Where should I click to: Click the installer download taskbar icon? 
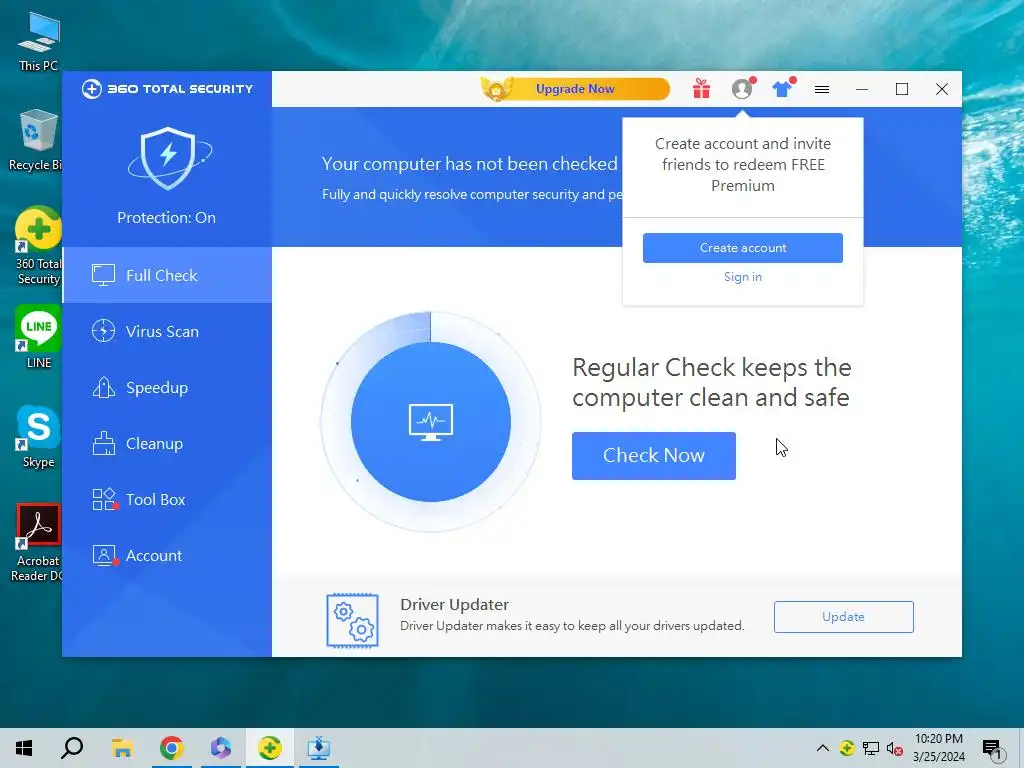(x=319, y=748)
